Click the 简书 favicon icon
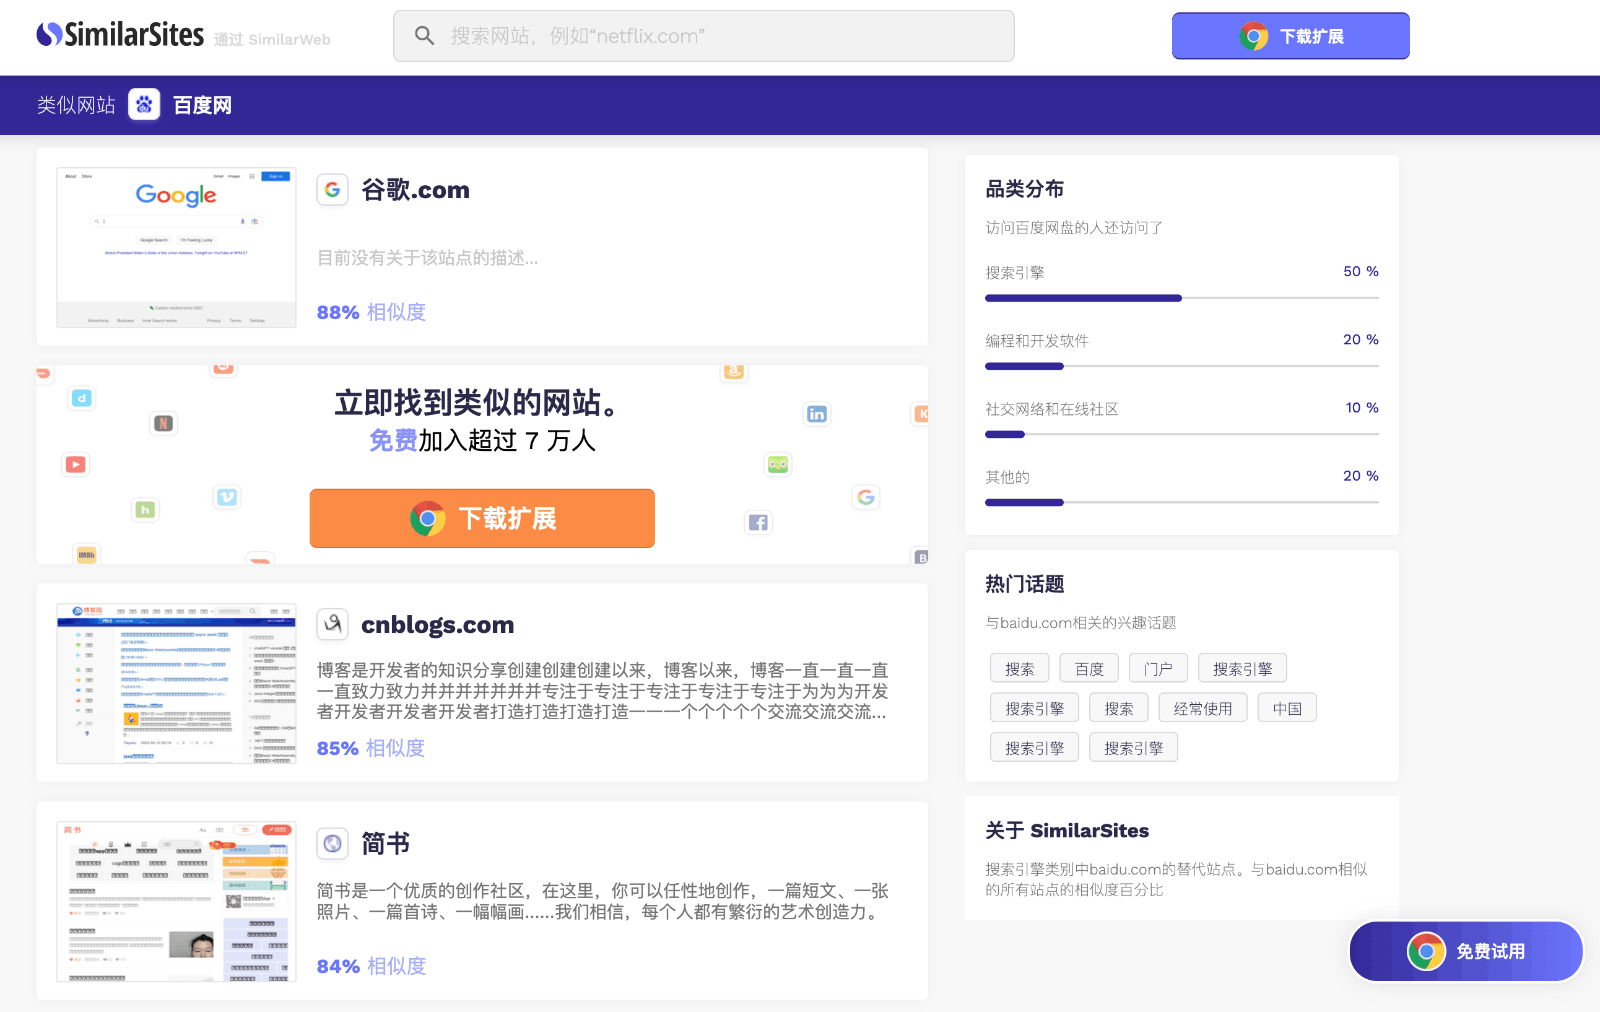 333,843
